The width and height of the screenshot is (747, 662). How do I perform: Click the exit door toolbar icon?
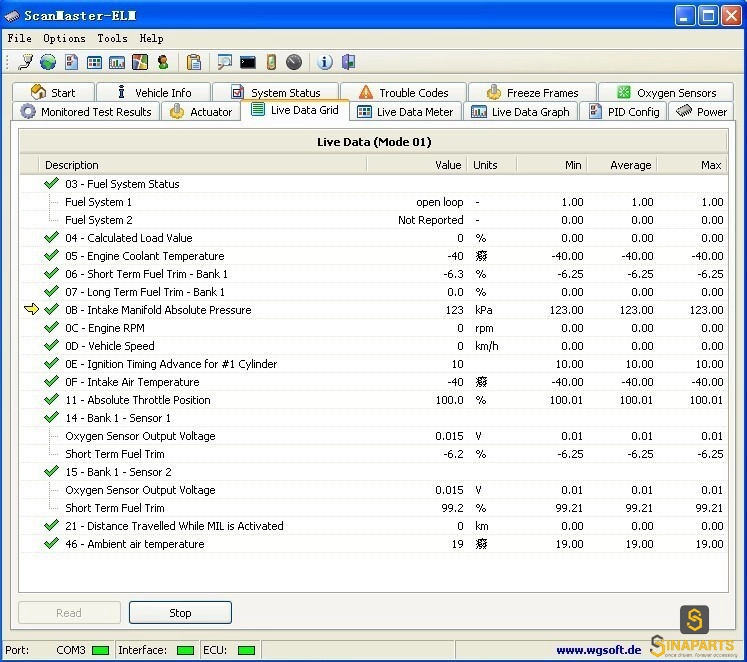348,62
